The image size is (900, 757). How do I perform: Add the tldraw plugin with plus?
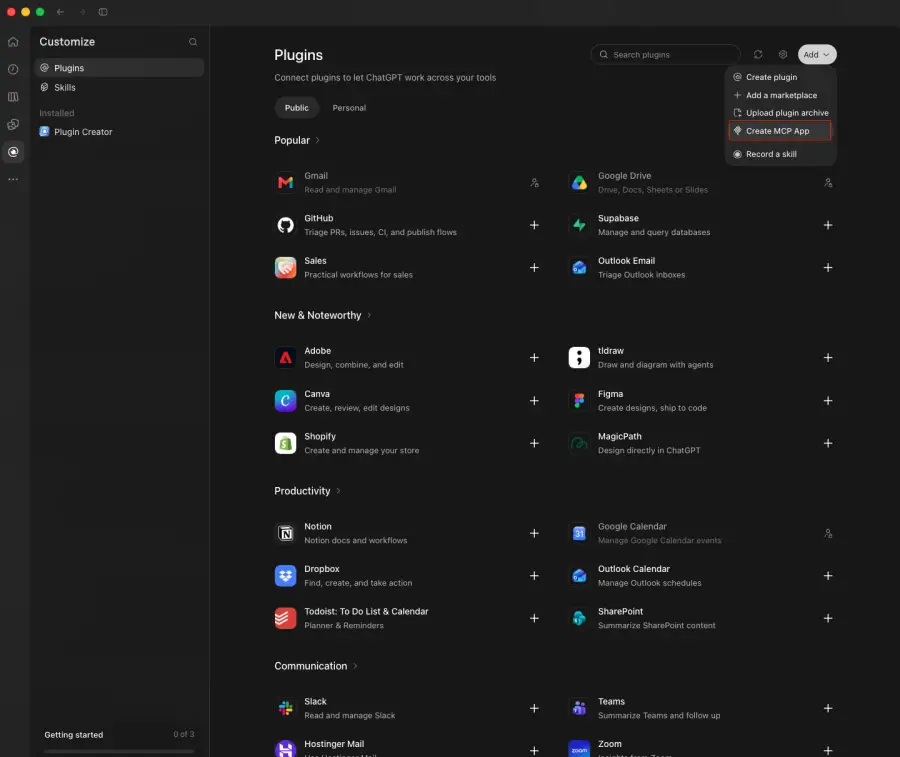(x=828, y=358)
